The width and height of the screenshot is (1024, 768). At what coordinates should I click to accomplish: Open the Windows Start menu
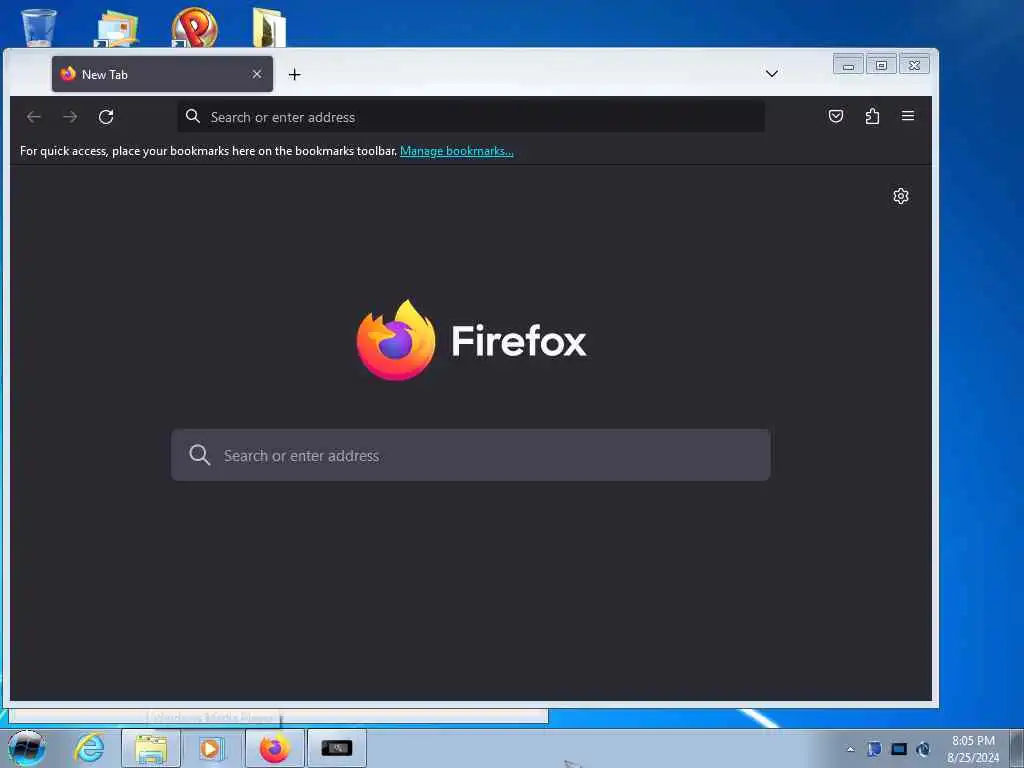click(27, 748)
